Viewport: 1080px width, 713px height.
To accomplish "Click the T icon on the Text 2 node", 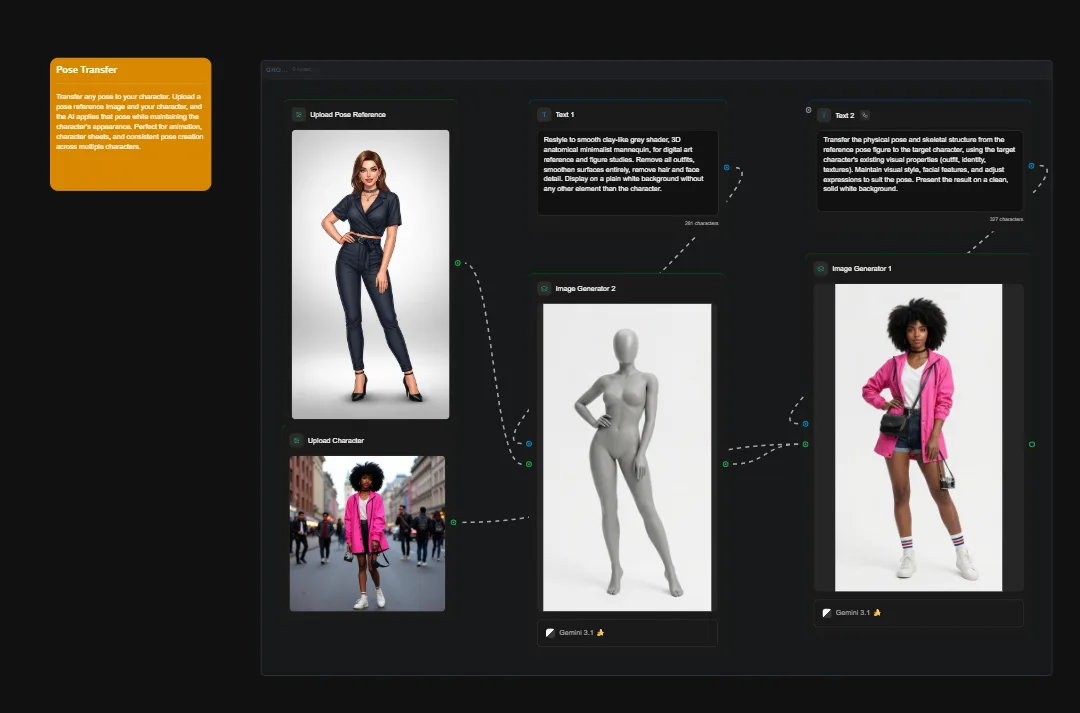I will tap(824, 115).
